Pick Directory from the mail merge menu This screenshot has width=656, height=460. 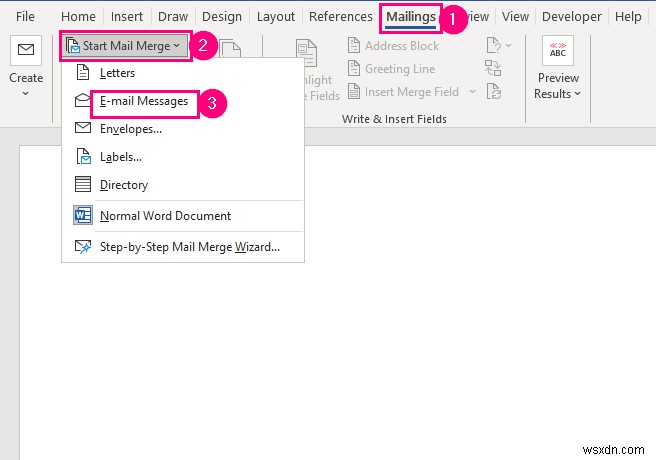coord(183,184)
